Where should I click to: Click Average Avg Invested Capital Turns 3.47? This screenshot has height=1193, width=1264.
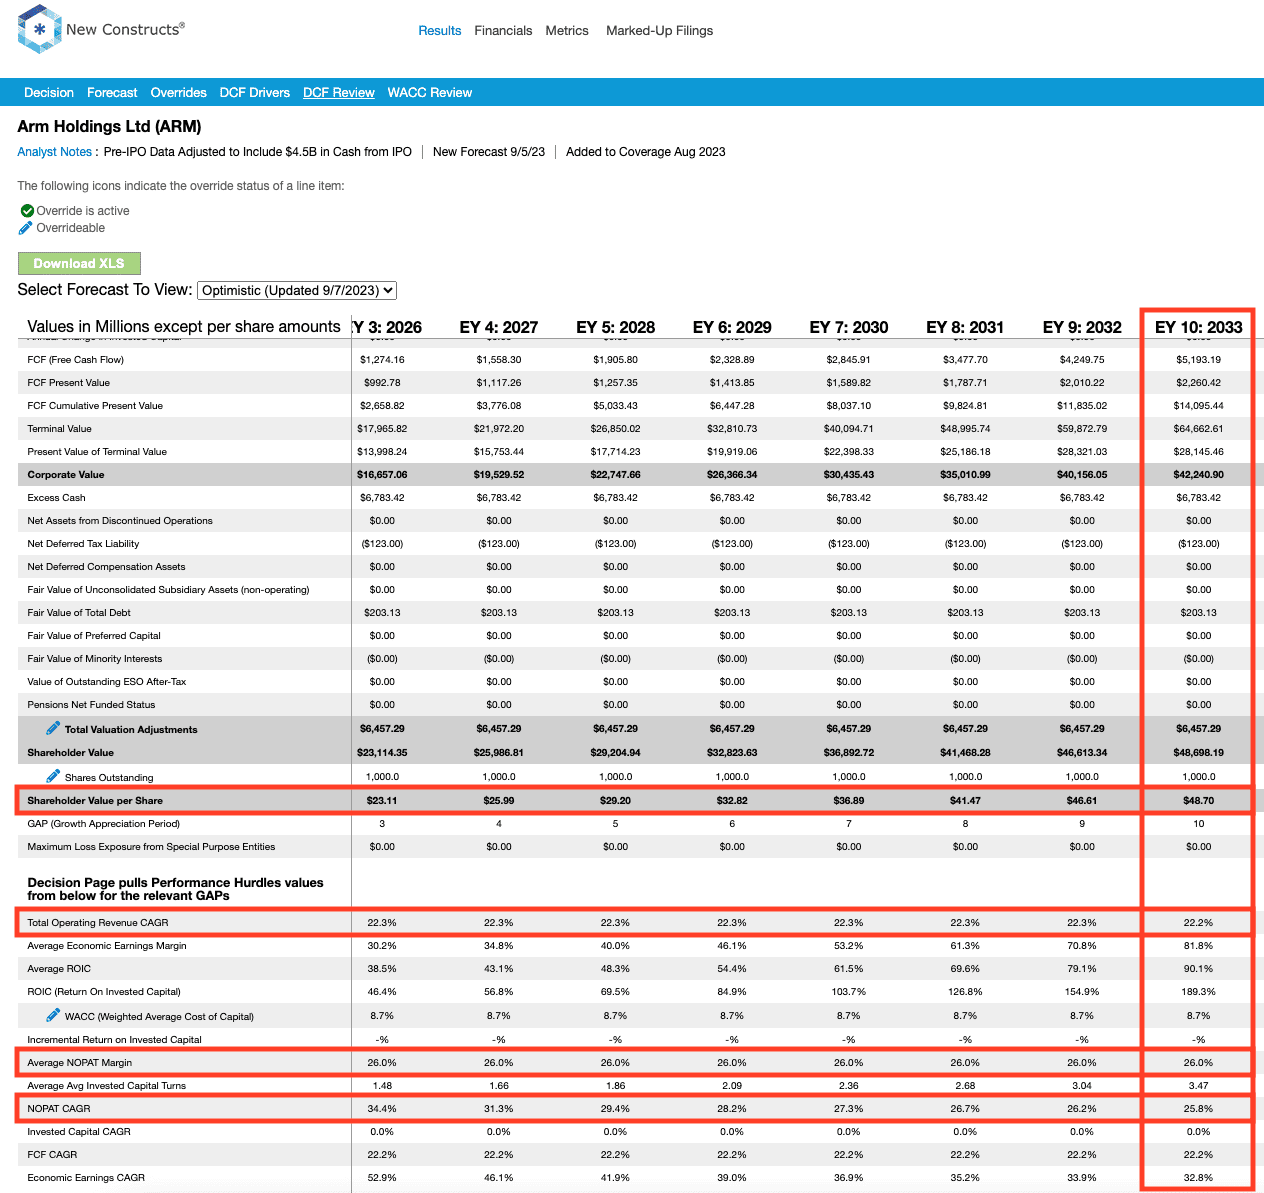(1199, 1085)
